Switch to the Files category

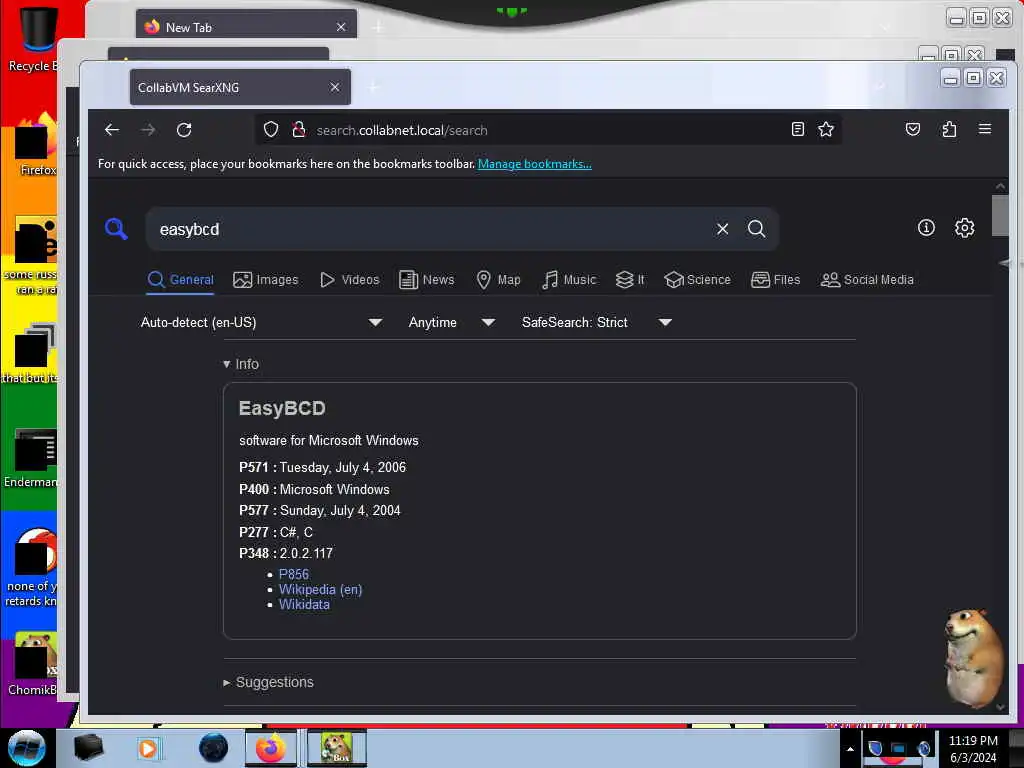pyautogui.click(x=775, y=280)
